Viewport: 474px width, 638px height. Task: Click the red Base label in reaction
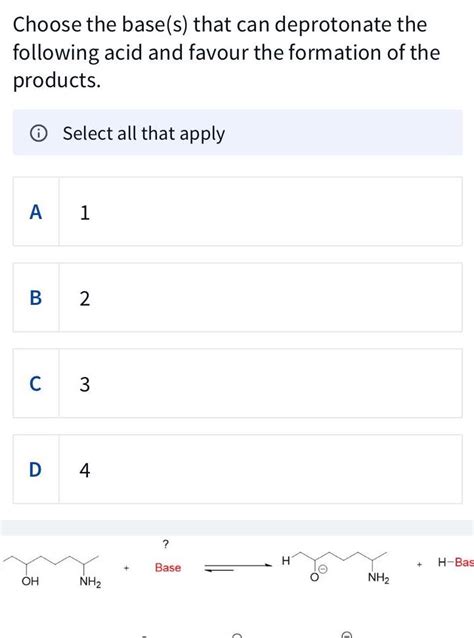[168, 567]
